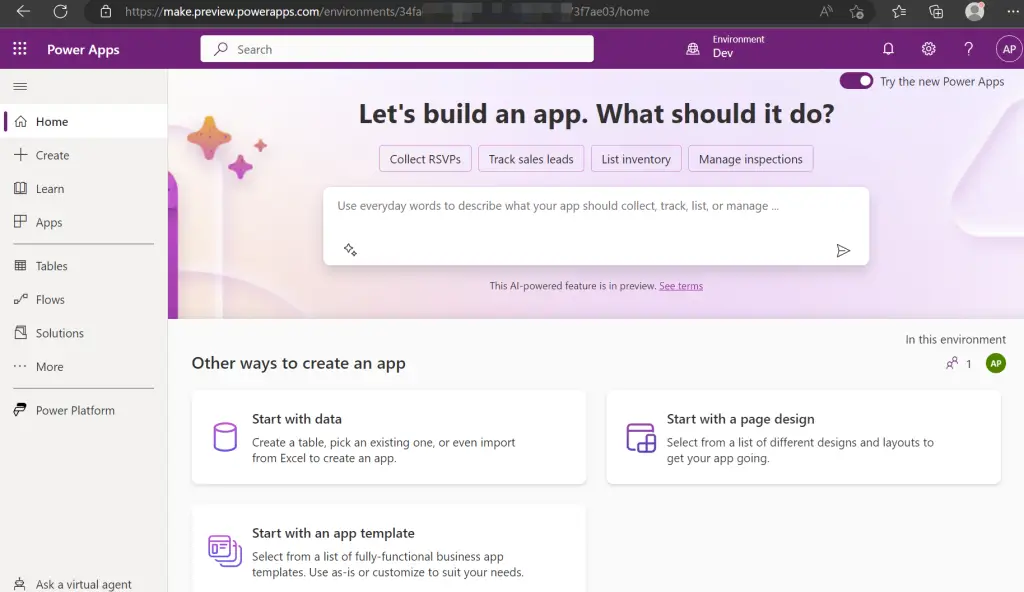Open Learn in sidebar

tap(84, 189)
